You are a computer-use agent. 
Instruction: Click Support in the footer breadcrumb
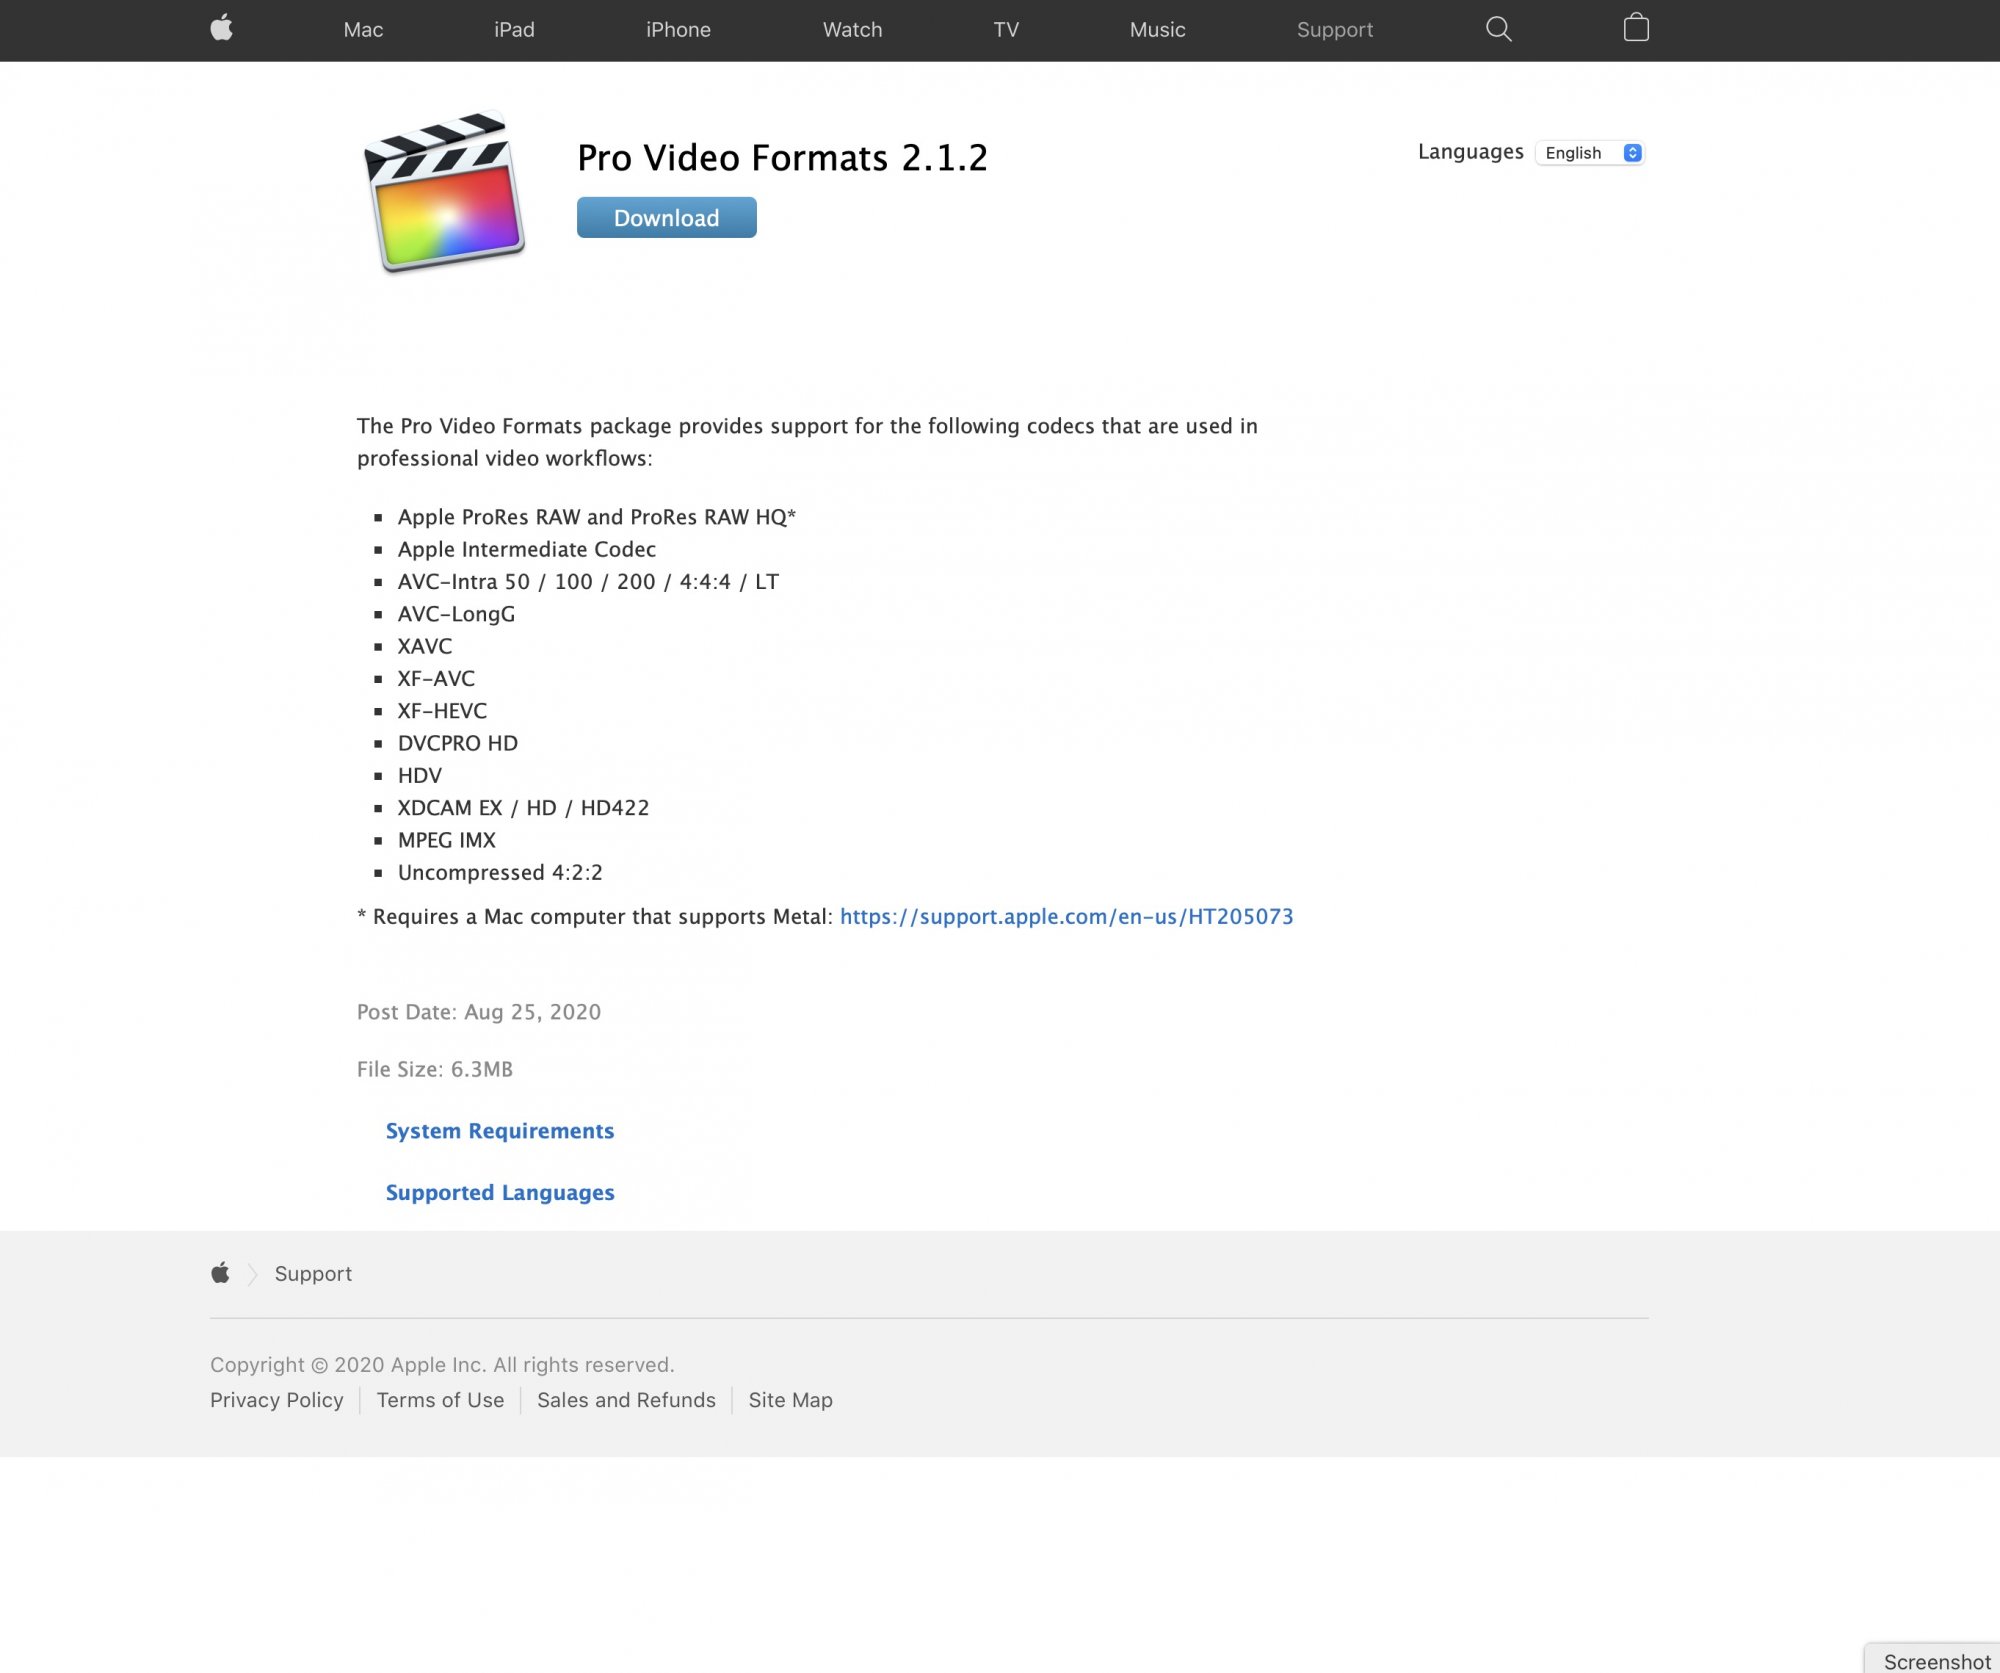click(x=313, y=1273)
